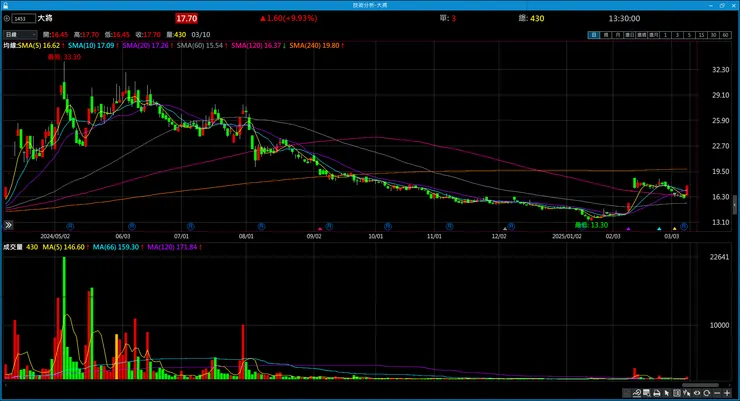740x401 pixels.
Task: Restore the window using title bar button
Action: tap(722, 5)
